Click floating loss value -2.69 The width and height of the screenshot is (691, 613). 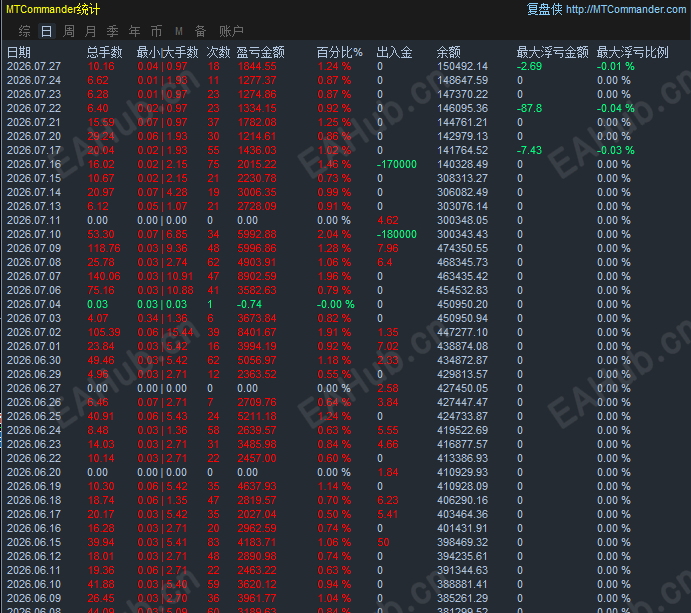529,67
